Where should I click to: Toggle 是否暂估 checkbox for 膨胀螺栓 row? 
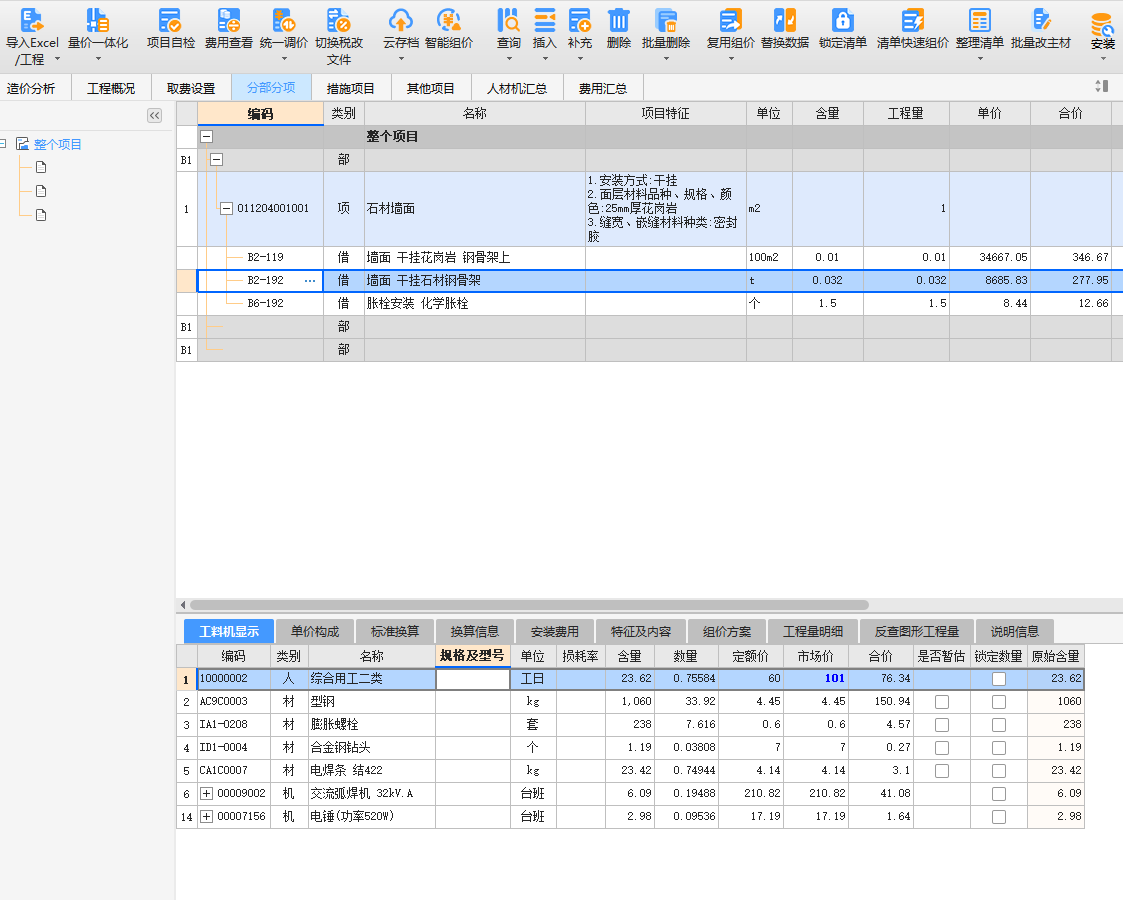click(x=942, y=725)
